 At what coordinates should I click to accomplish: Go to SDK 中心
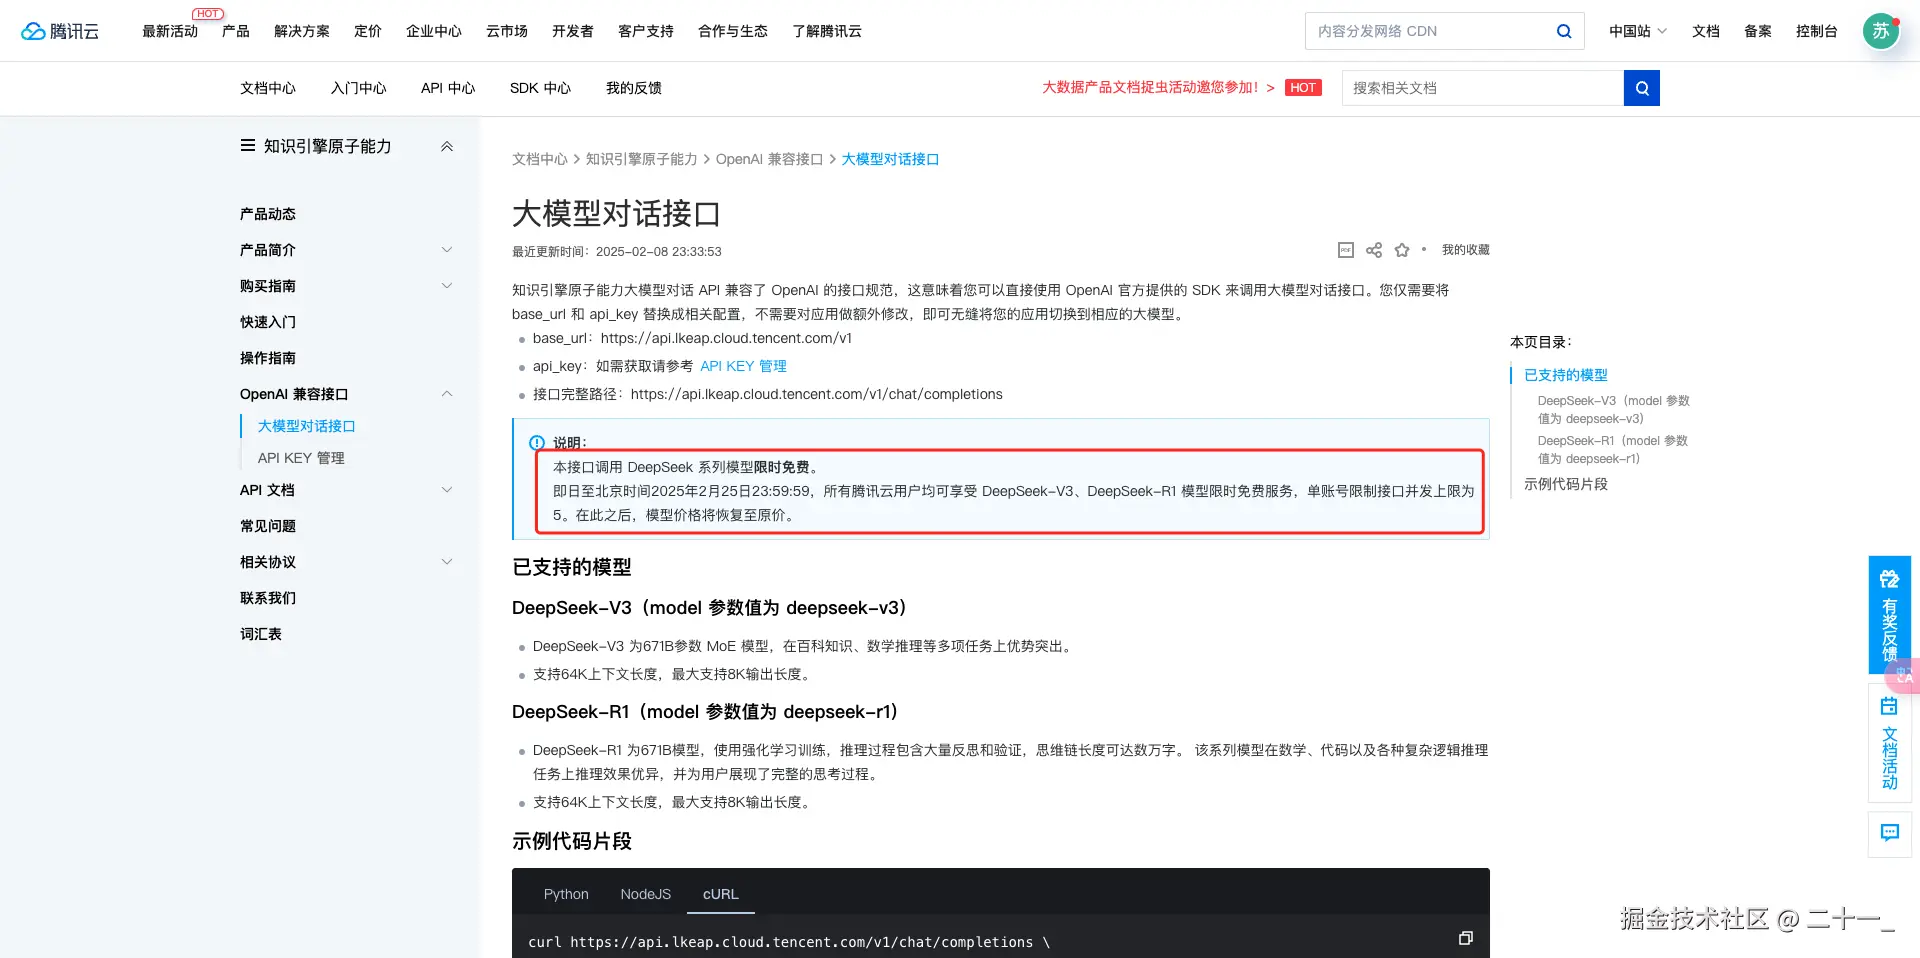coord(540,88)
